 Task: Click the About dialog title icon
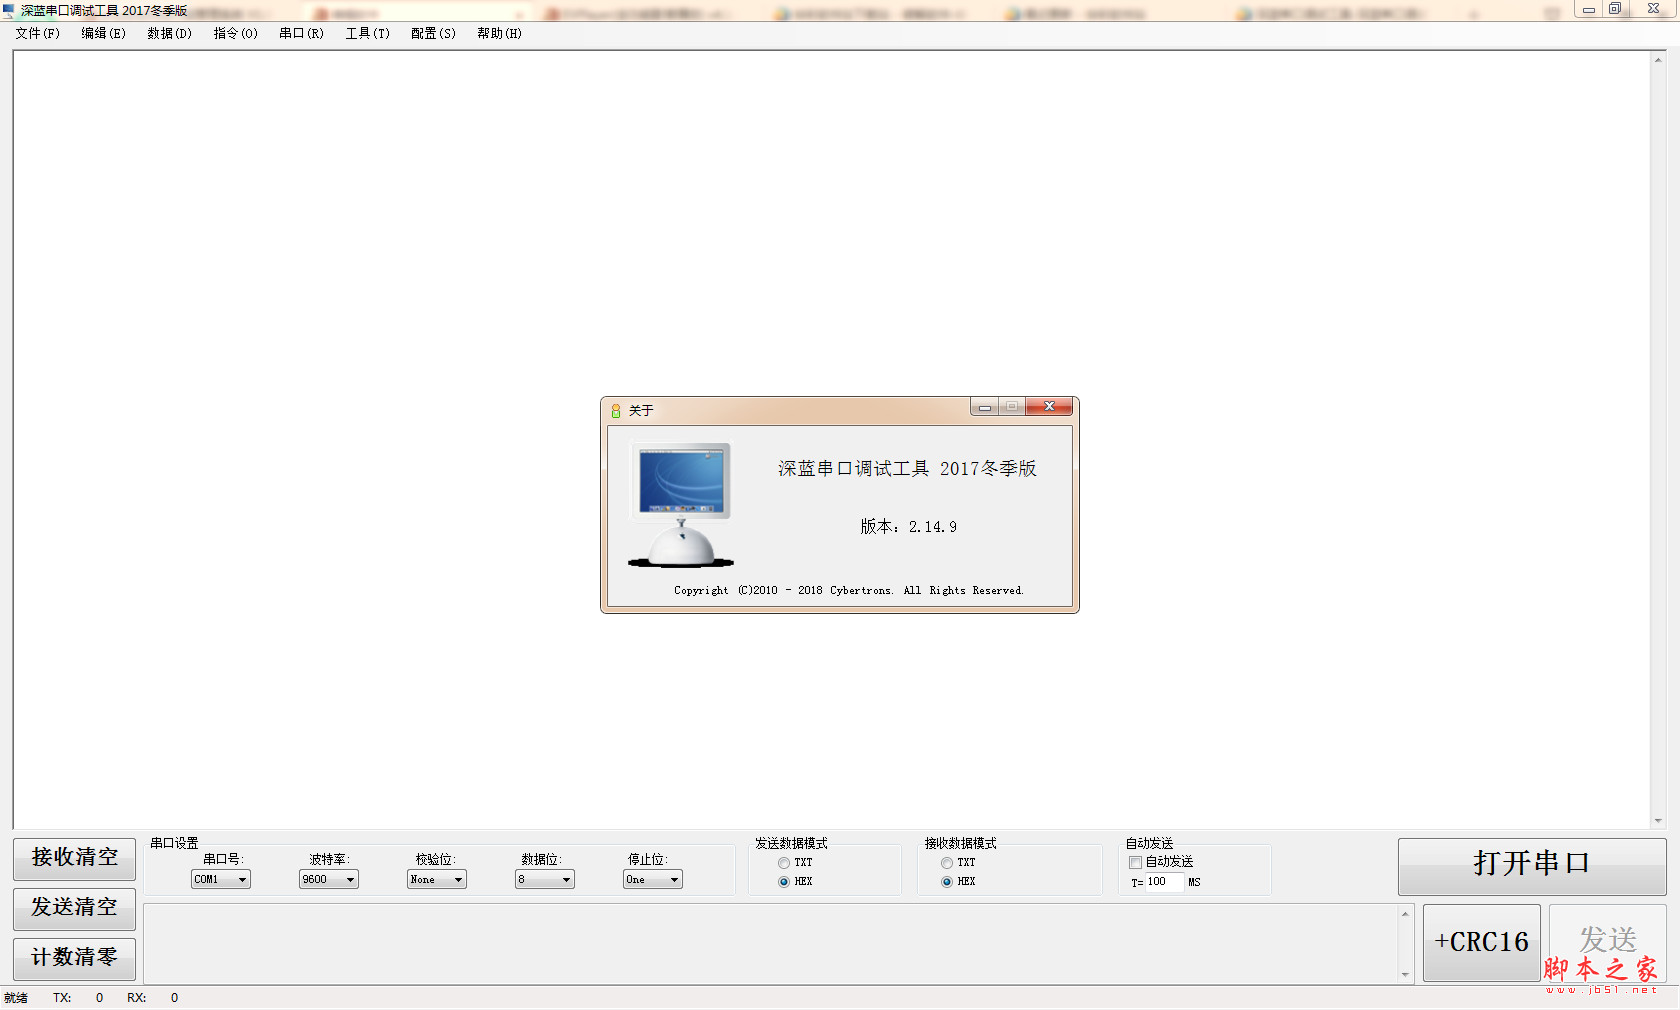616,410
